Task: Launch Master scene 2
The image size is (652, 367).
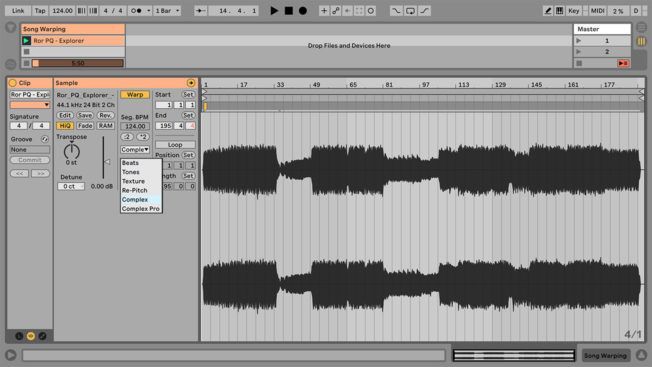Action: pos(578,52)
